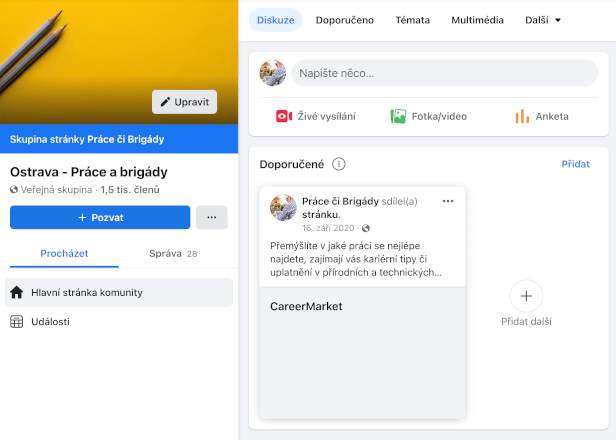Viewport: 616px width, 440px height.
Task: Click the globe privacy icon on post
Action: point(366,228)
